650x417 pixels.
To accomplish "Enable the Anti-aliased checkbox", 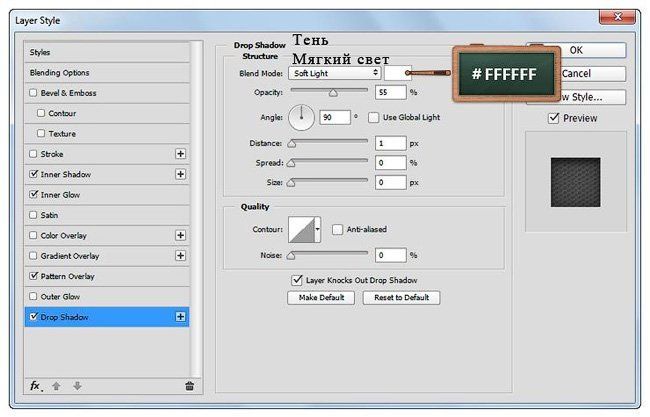I will [337, 229].
